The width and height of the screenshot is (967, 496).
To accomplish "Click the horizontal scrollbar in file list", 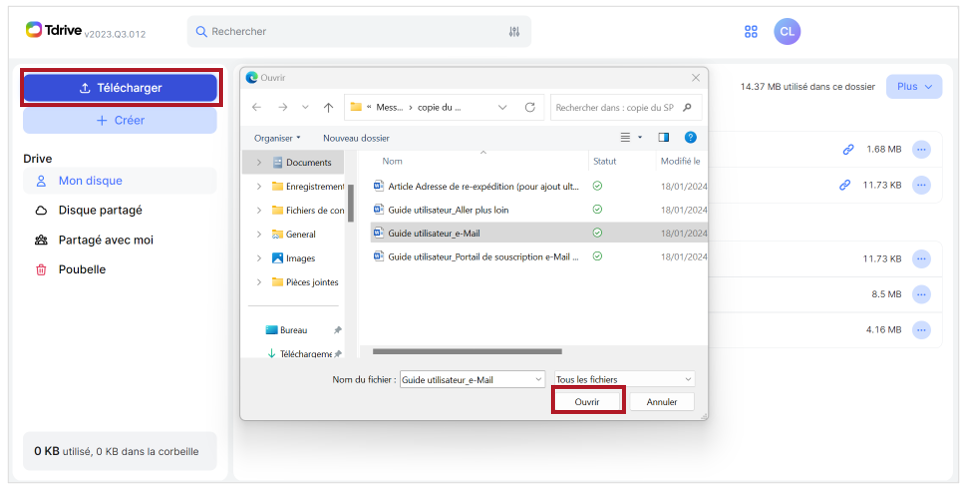I will click(467, 352).
